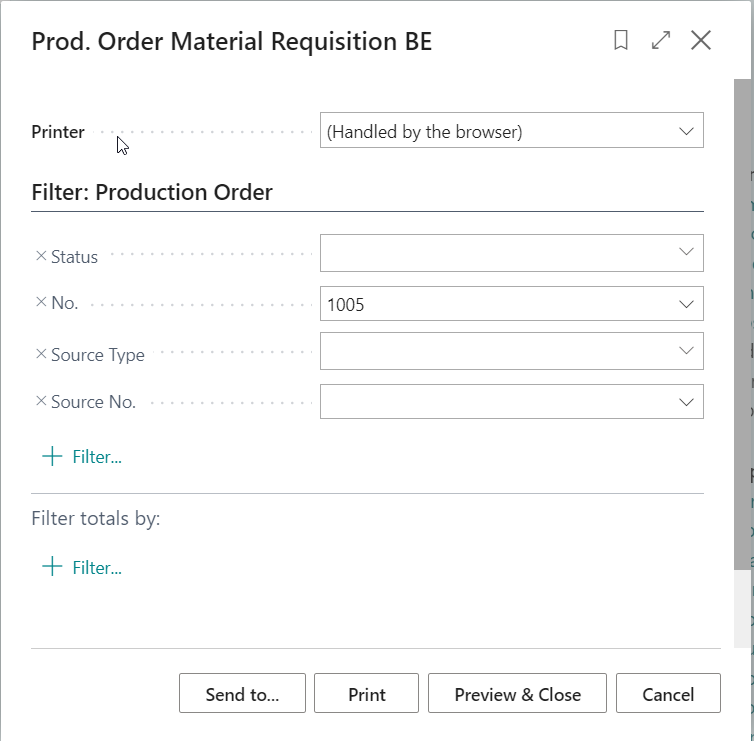Expand the No. filter dropdown arrow
Image resolution: width=754 pixels, height=741 pixels.
(x=686, y=304)
